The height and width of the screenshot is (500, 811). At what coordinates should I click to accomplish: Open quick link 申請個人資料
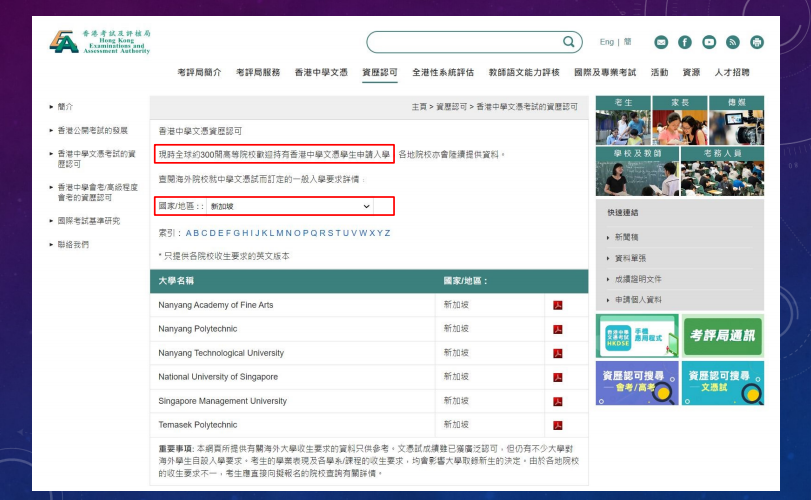click(638, 300)
